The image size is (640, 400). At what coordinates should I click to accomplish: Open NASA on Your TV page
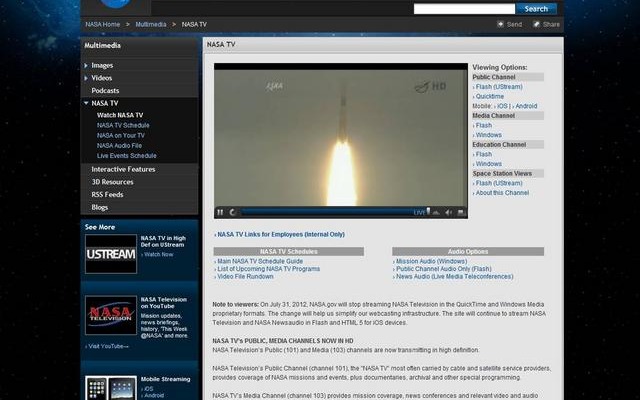coord(121,136)
